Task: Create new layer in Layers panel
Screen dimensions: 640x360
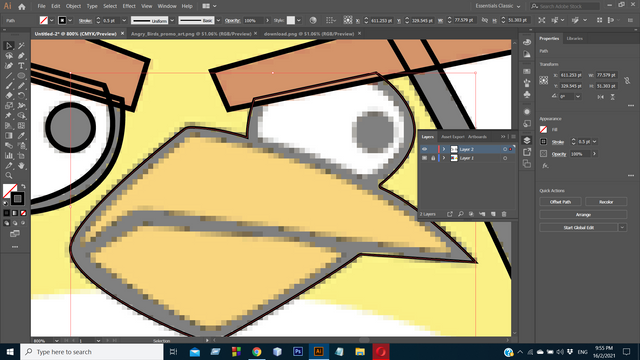Action: click(493, 214)
